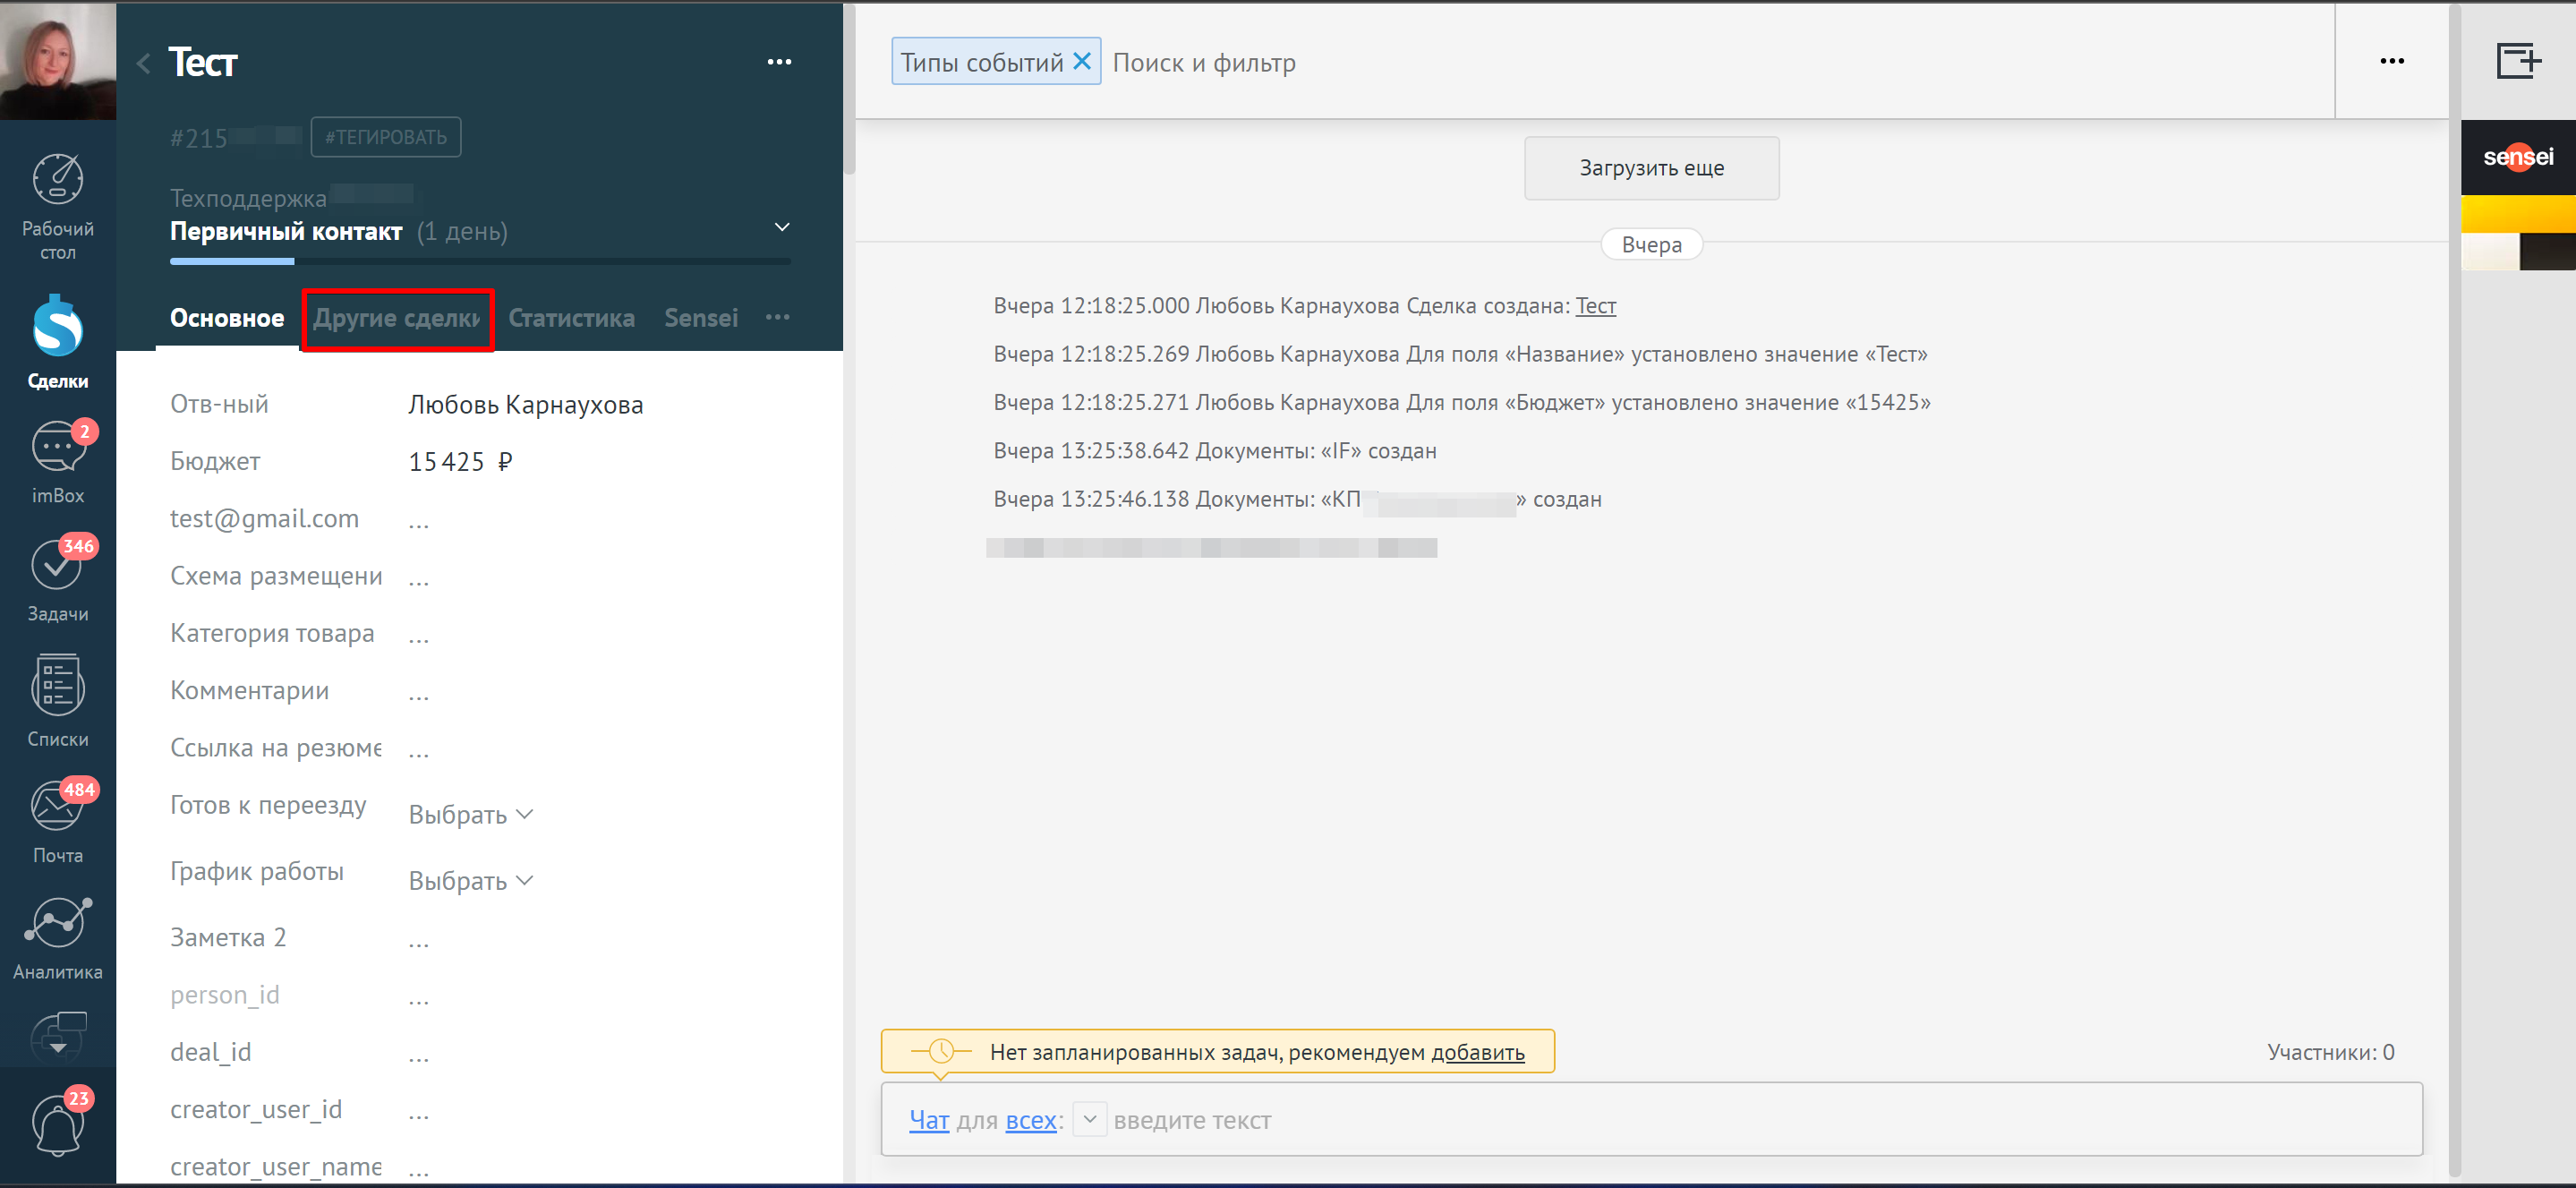Click responsible user Любовь Карнаухова
Viewport: 2576px width, 1188px height.
coord(525,405)
